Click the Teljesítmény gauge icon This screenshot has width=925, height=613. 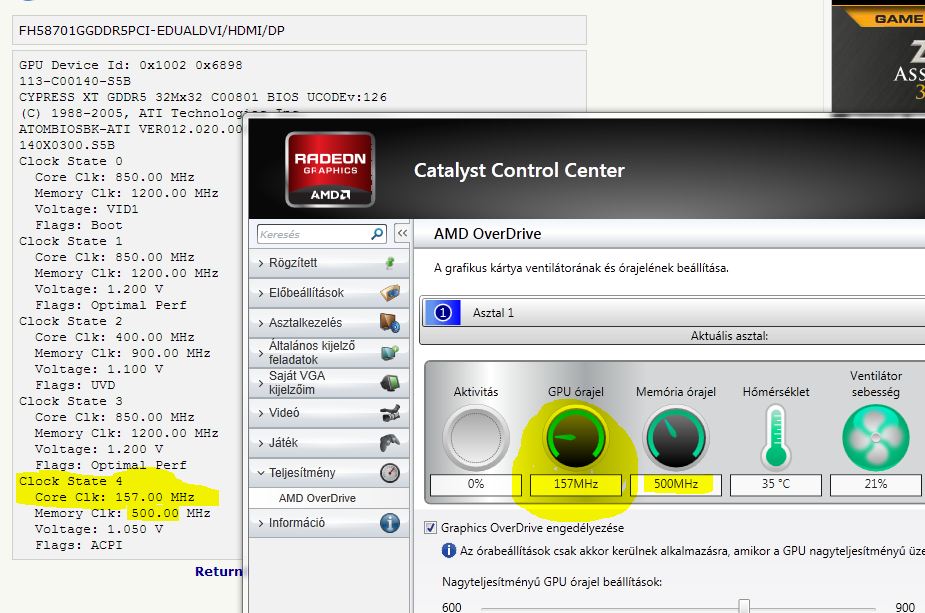(x=390, y=473)
